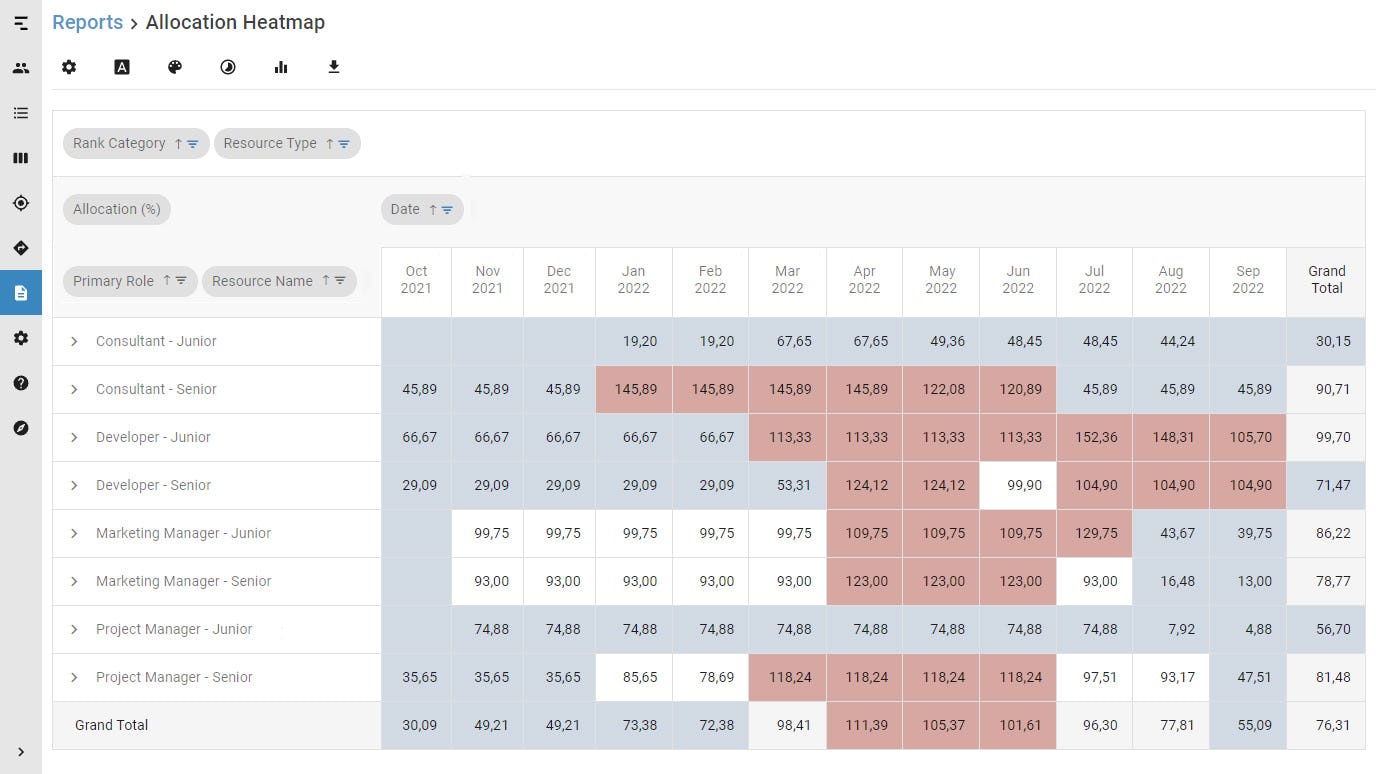The height and width of the screenshot is (774, 1376).
Task: Open the team members icon in sidebar
Action: [x=20, y=67]
